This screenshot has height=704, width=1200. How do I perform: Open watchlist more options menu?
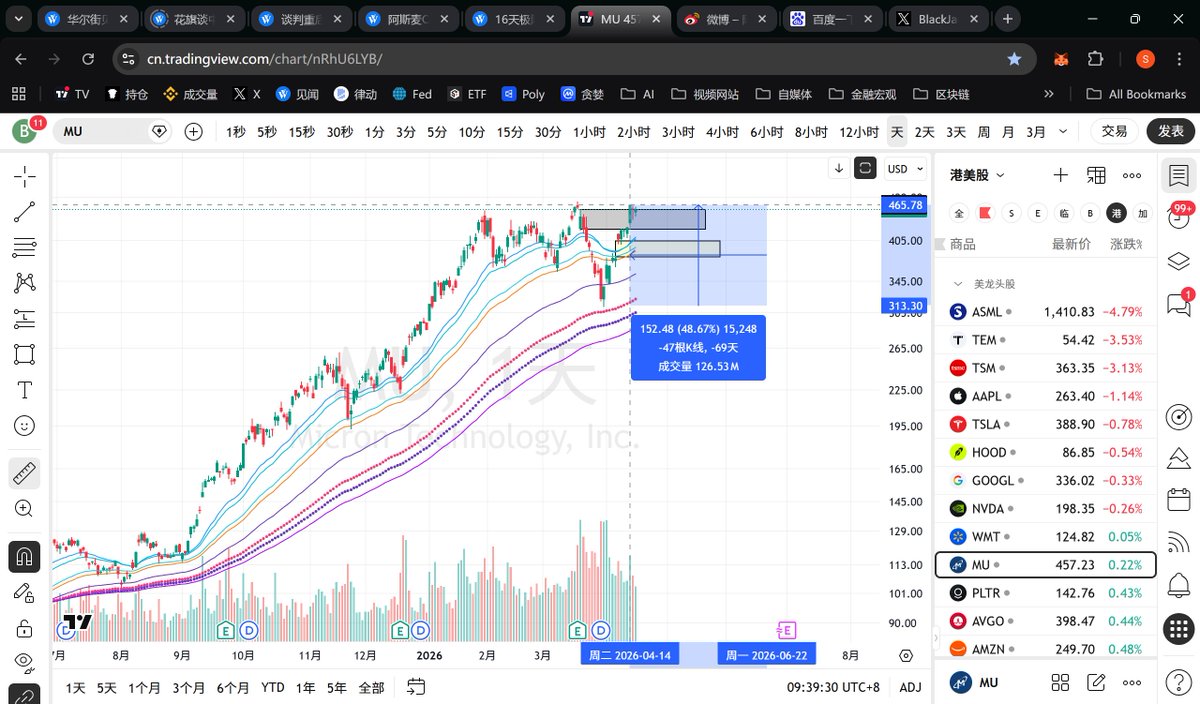[x=1132, y=175]
